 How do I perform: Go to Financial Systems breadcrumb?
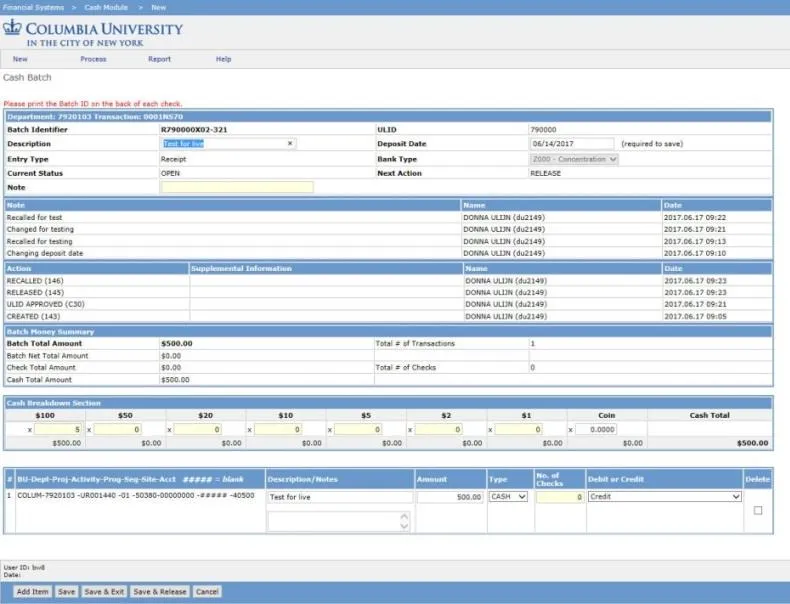tap(33, 7)
